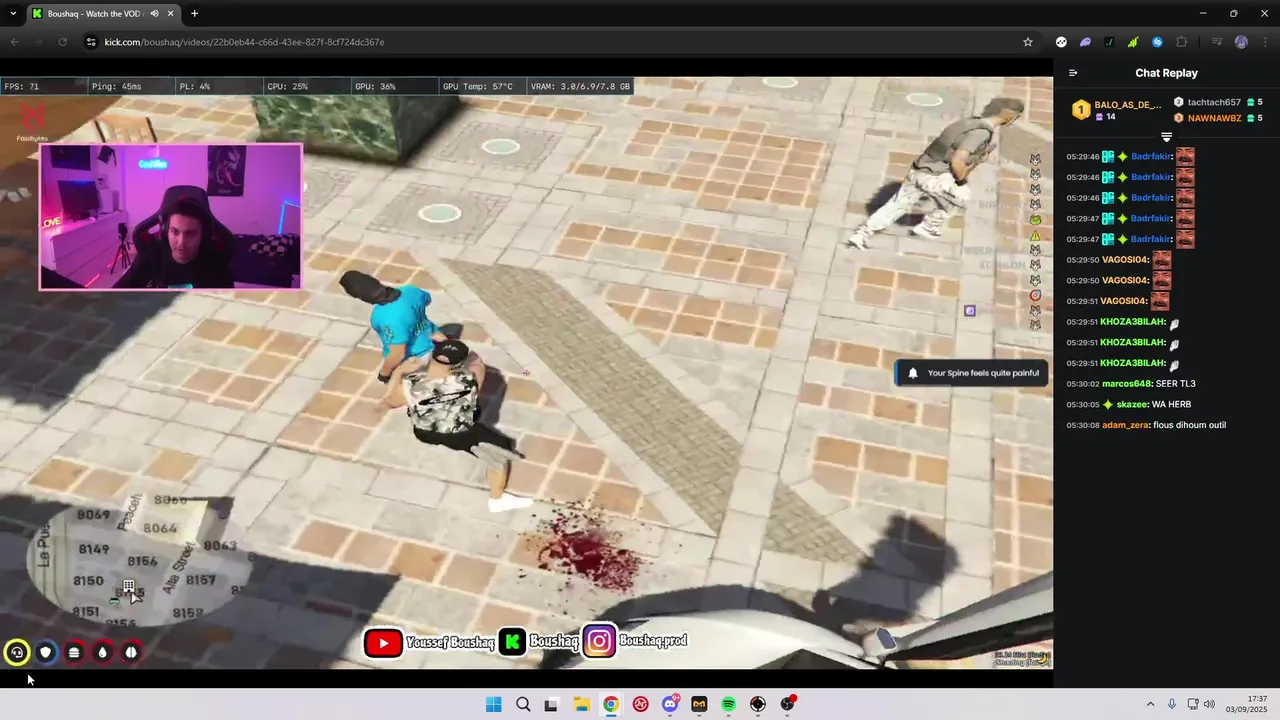This screenshot has width=1280, height=720.
Task: Open the purple extension icon in the toolbar
Action: point(1085,42)
